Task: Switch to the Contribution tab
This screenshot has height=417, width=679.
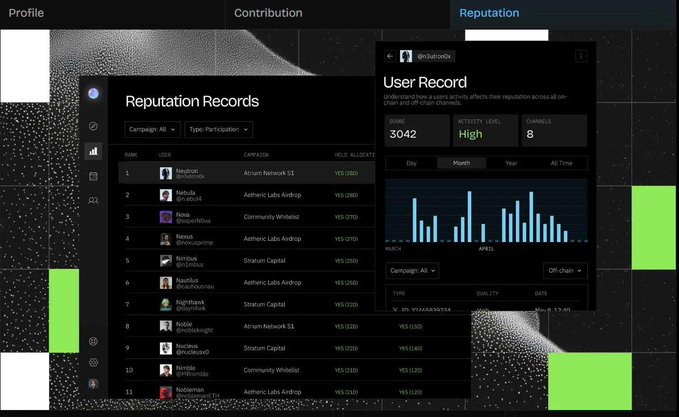Action: pyautogui.click(x=268, y=13)
